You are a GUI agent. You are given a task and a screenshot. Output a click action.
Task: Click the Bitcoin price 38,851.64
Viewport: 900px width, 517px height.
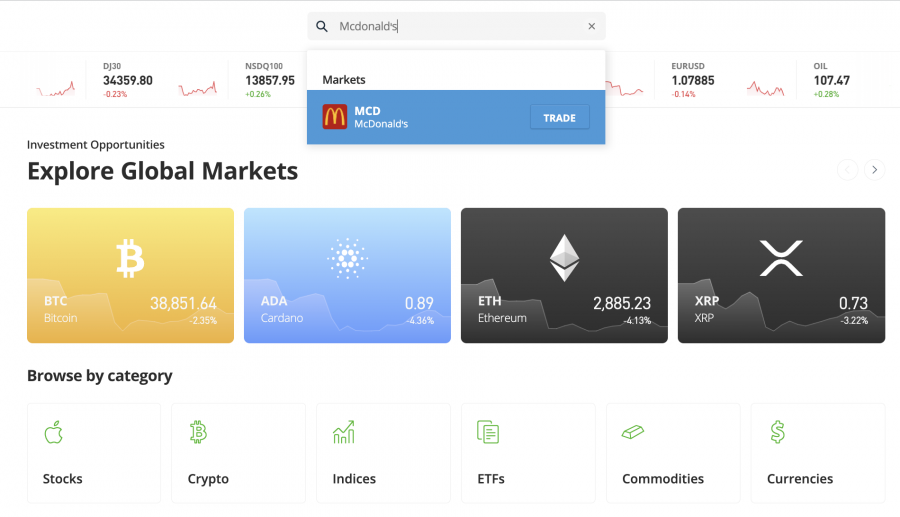point(183,303)
